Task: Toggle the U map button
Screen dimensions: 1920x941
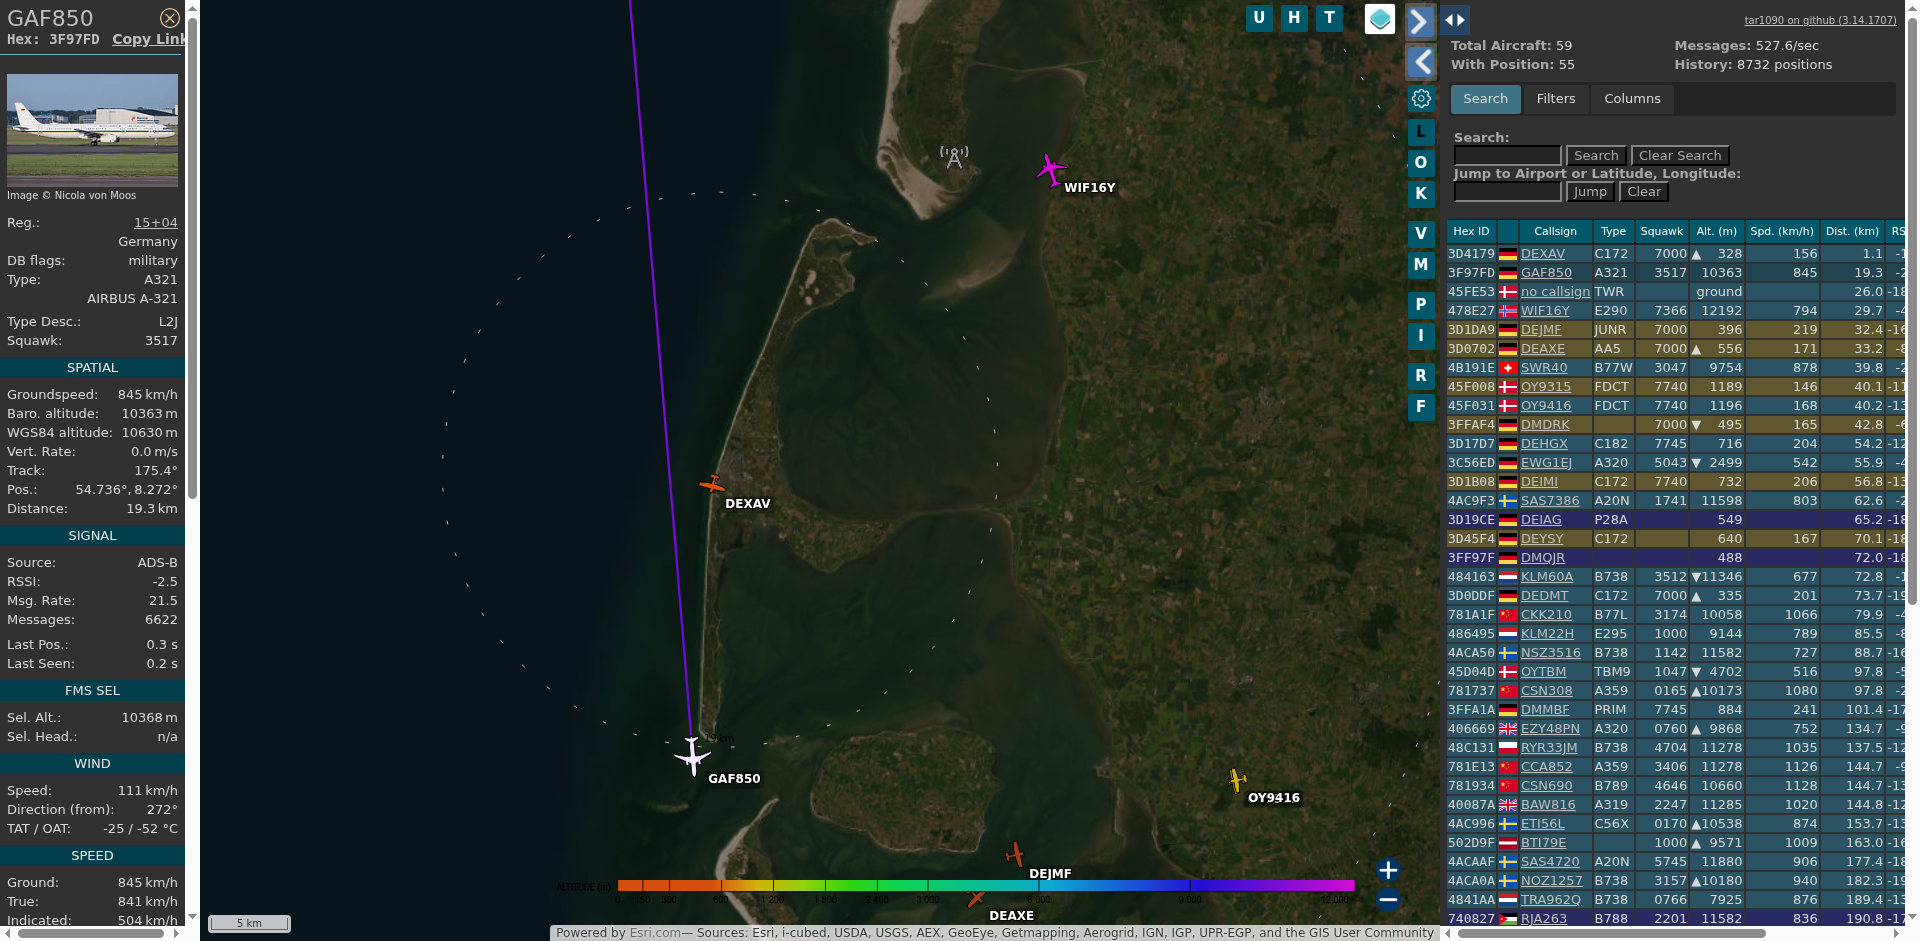Action: [x=1259, y=18]
